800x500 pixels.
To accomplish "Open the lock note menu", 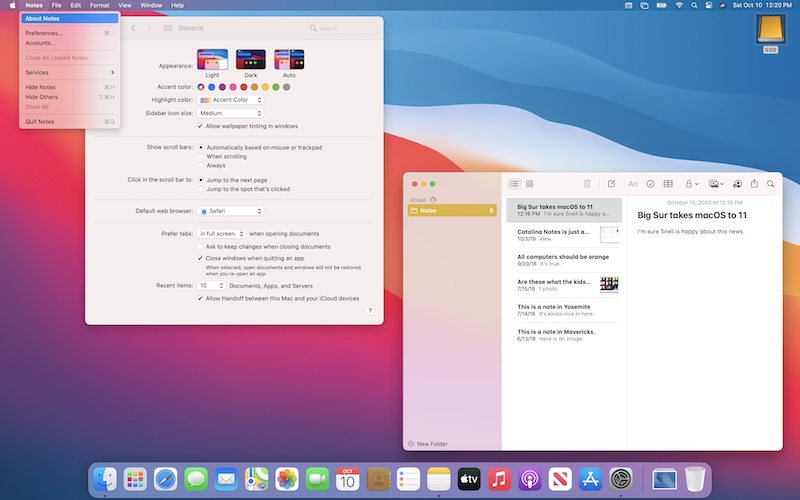I will click(691, 184).
